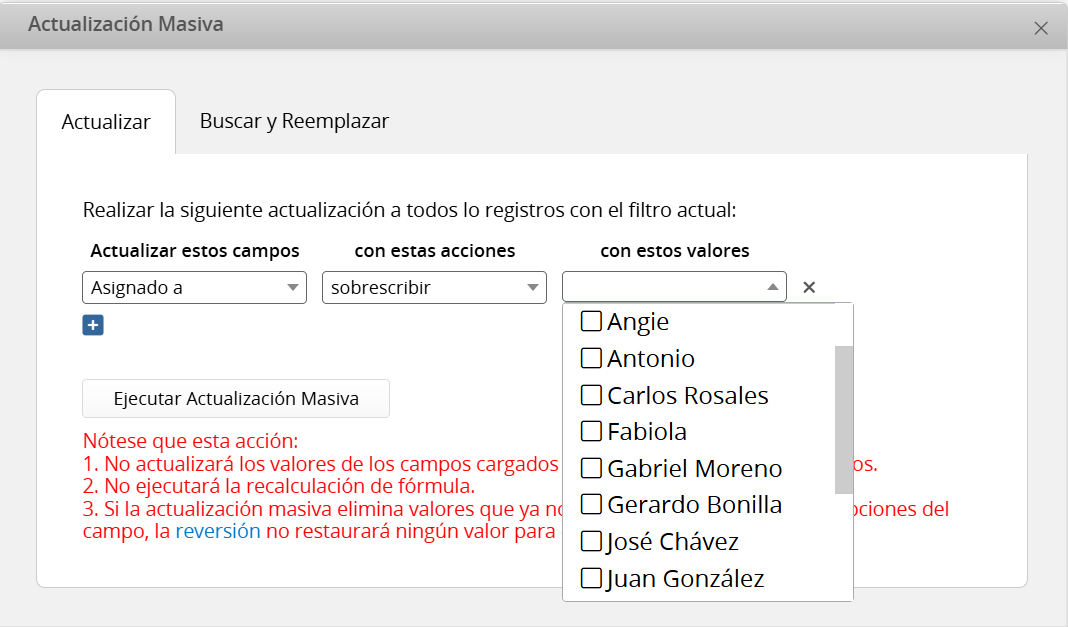Tick the Antonio option
Viewport: 1068px width, 627px height.
591,358
